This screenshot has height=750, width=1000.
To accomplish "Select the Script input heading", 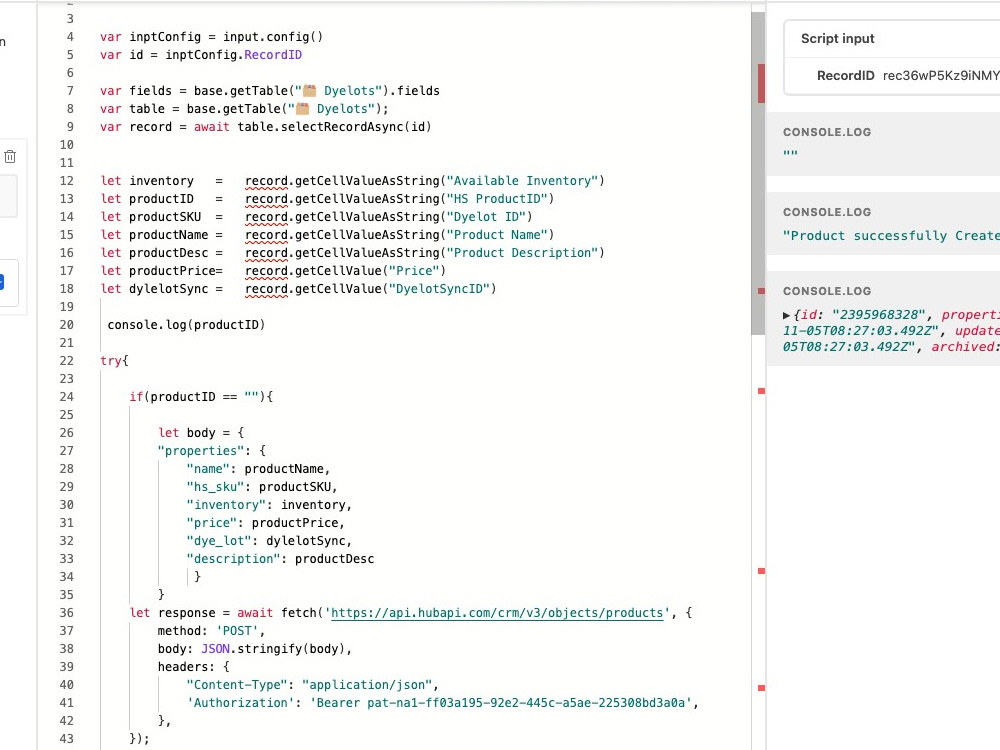I will 837,39.
